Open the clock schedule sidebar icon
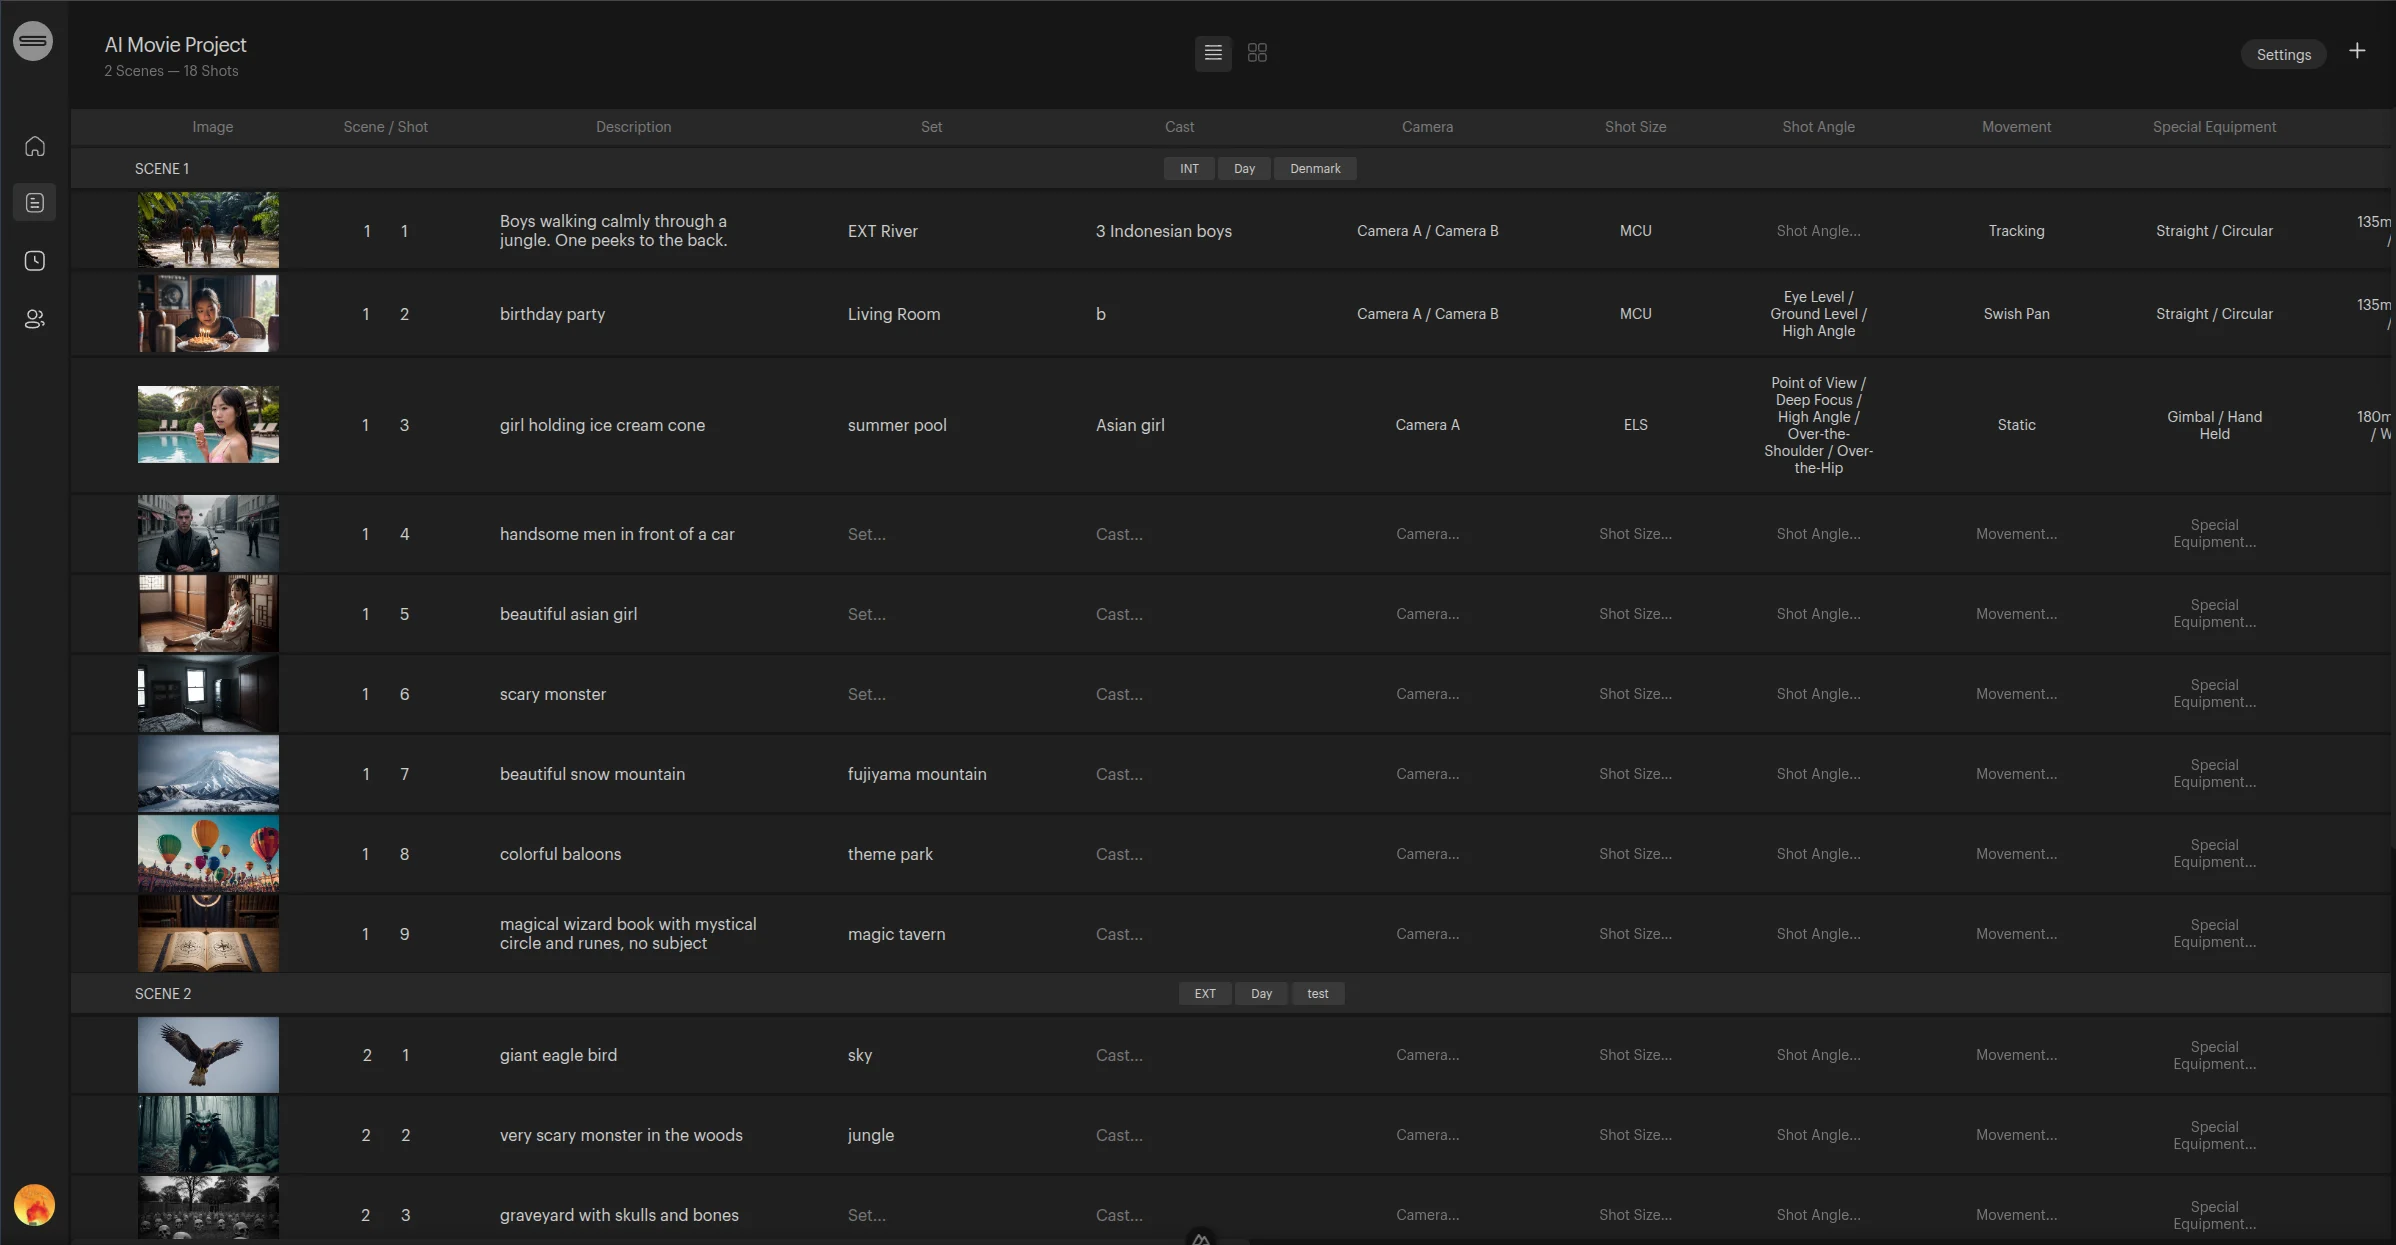The image size is (2396, 1245). [35, 261]
